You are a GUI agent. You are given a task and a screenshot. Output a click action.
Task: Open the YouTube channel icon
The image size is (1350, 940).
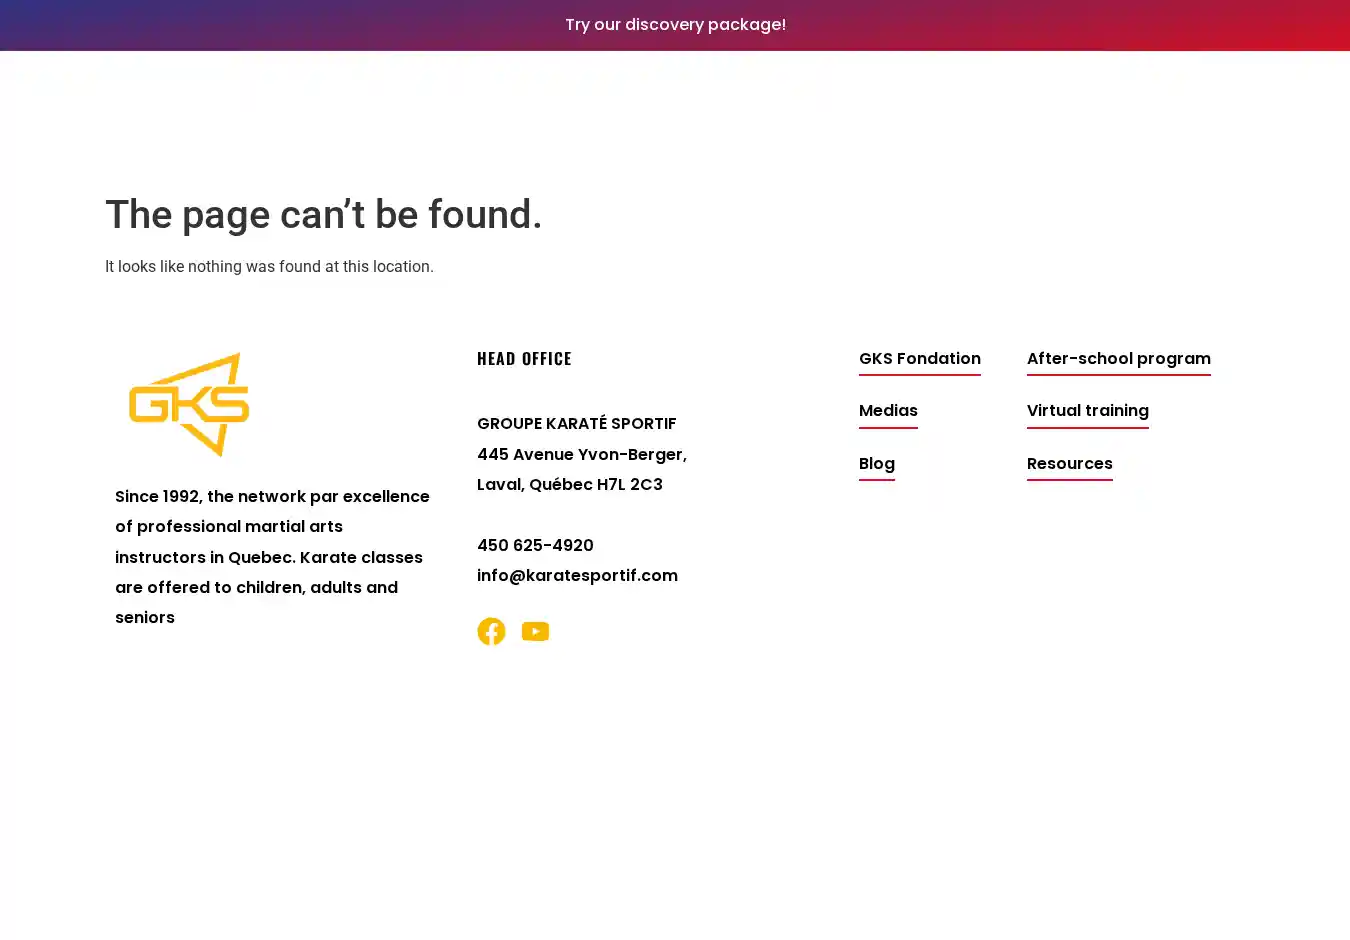(535, 631)
